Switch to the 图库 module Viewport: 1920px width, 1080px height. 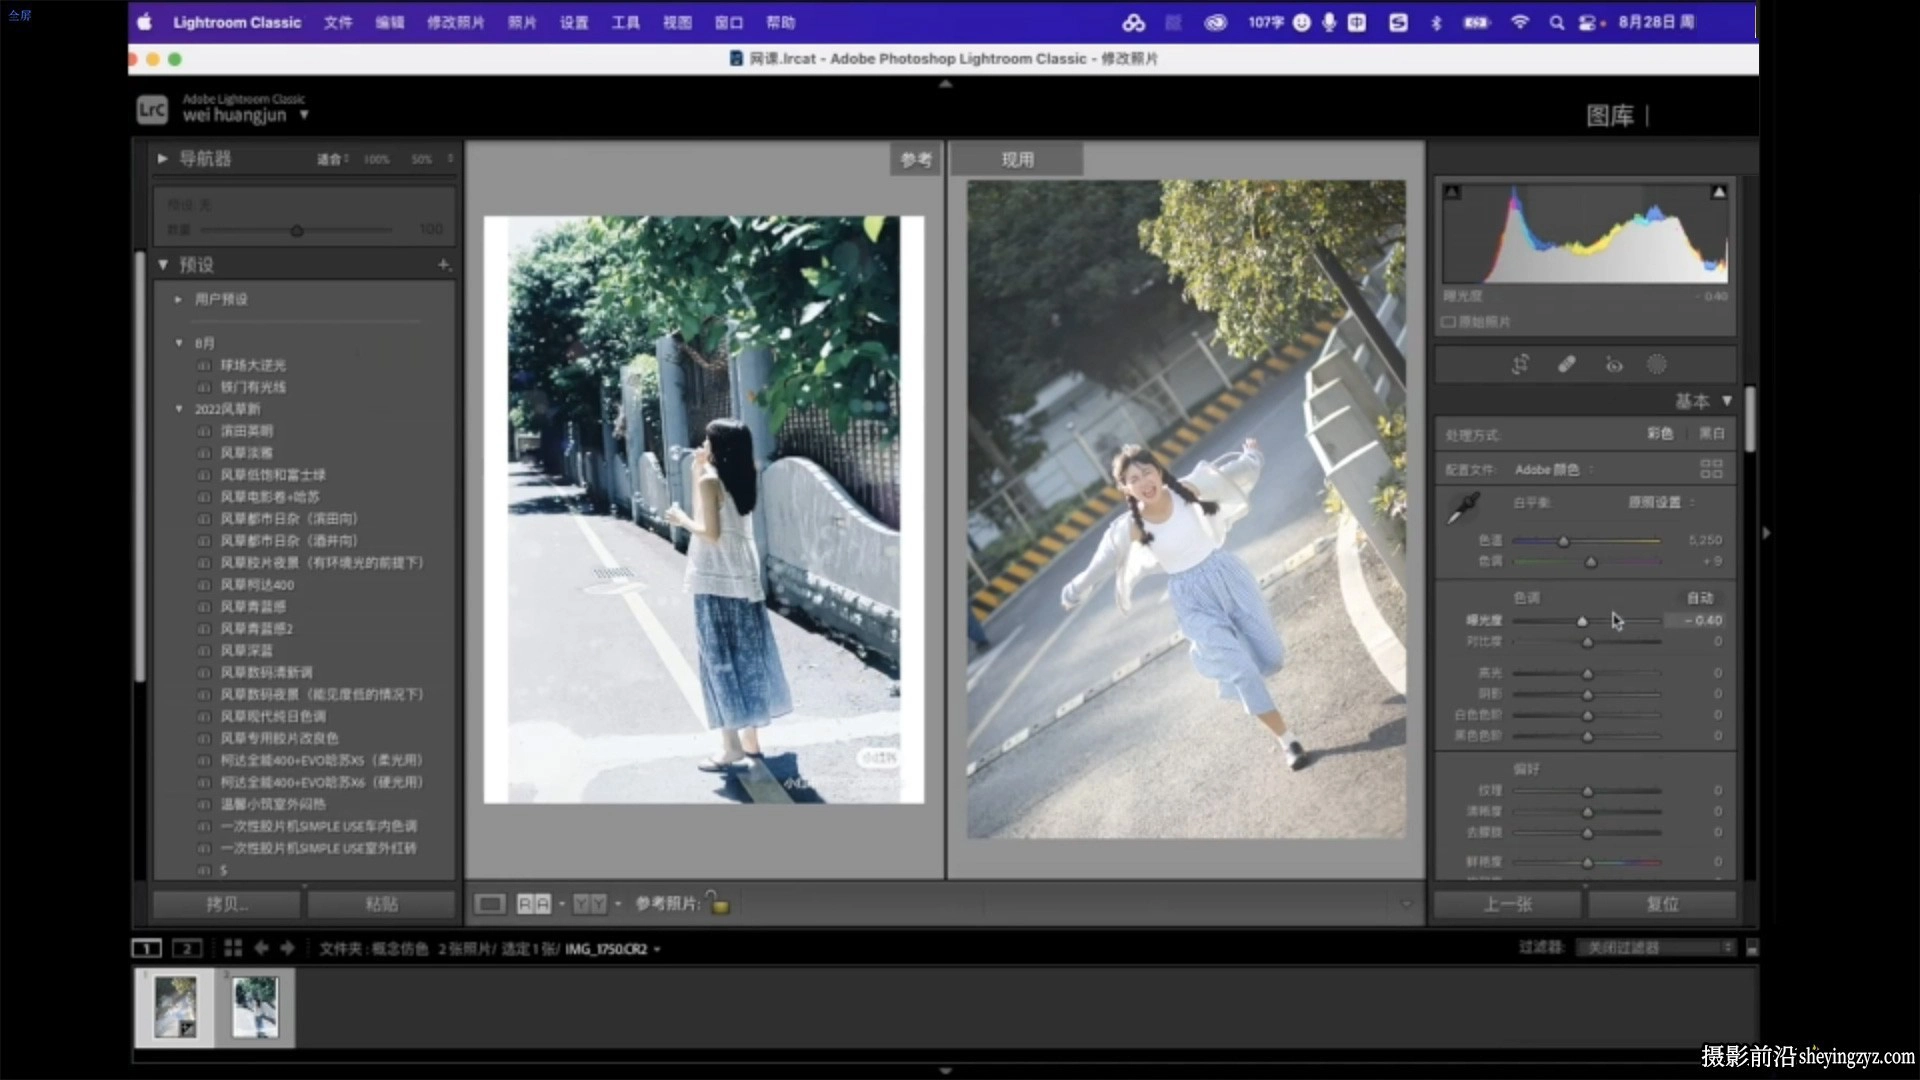coord(1610,115)
